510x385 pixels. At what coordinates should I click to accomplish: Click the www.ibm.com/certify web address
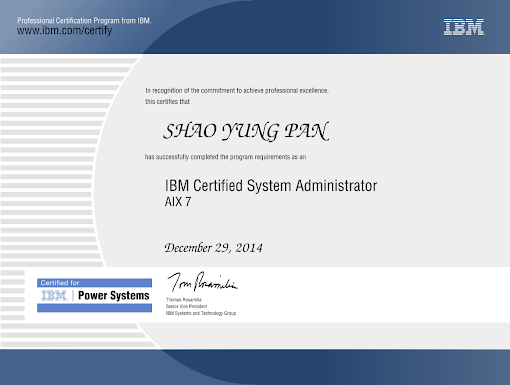[65, 31]
